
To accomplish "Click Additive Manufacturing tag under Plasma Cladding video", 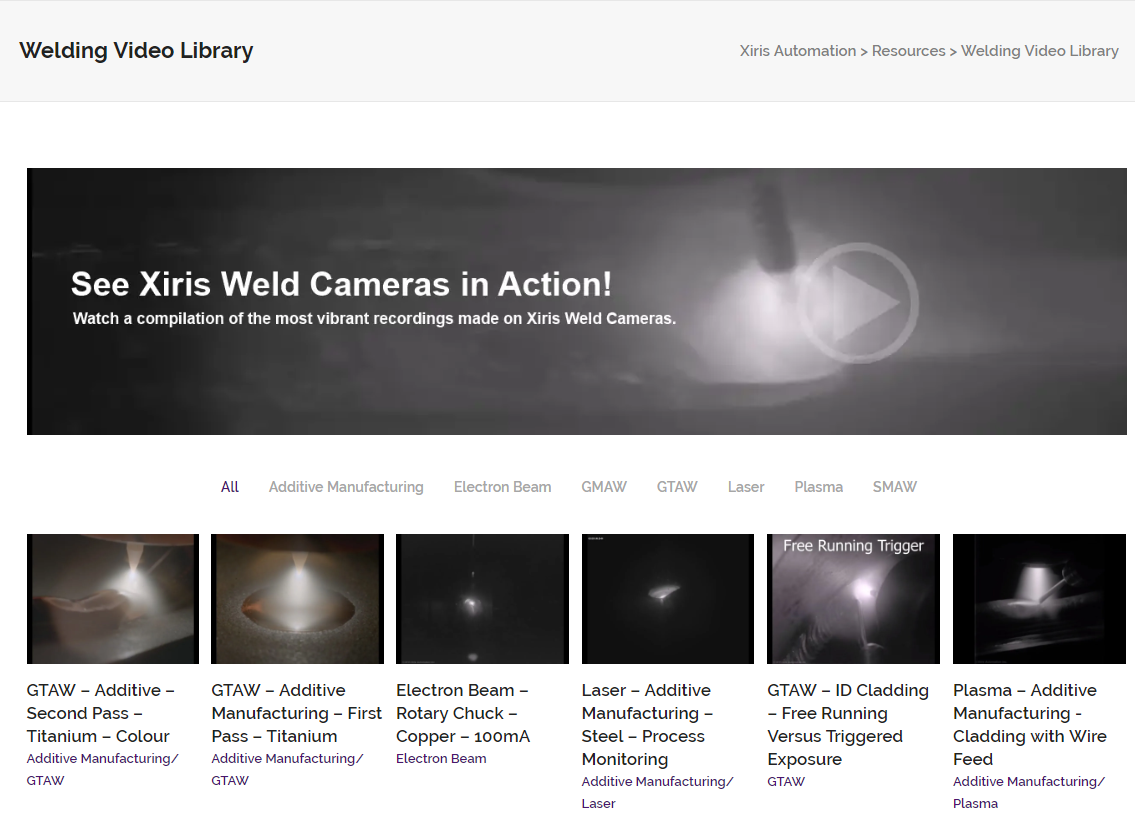I will (x=1029, y=781).
